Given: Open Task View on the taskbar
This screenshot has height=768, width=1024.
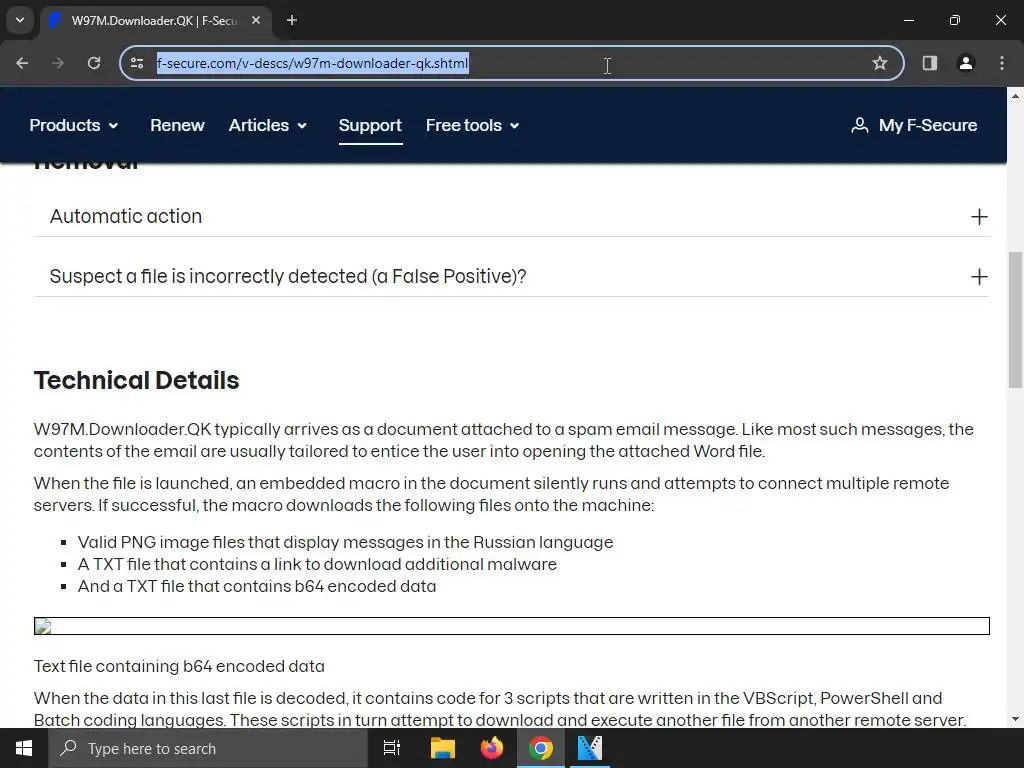Looking at the screenshot, I should [x=391, y=748].
